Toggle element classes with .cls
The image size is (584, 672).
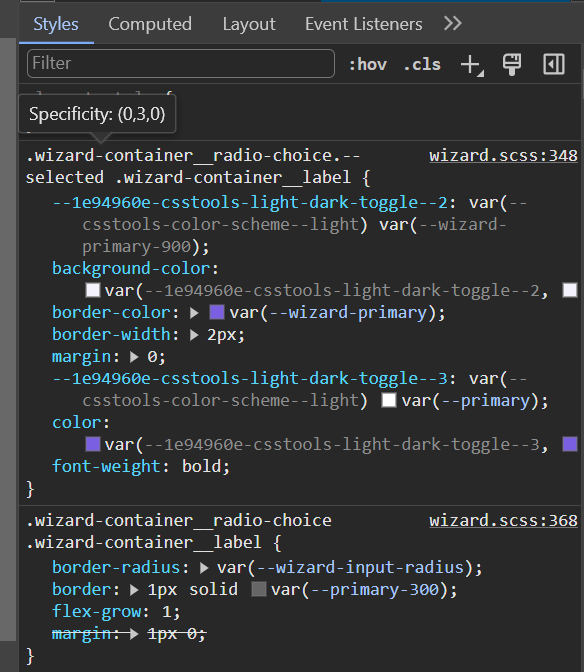point(422,65)
